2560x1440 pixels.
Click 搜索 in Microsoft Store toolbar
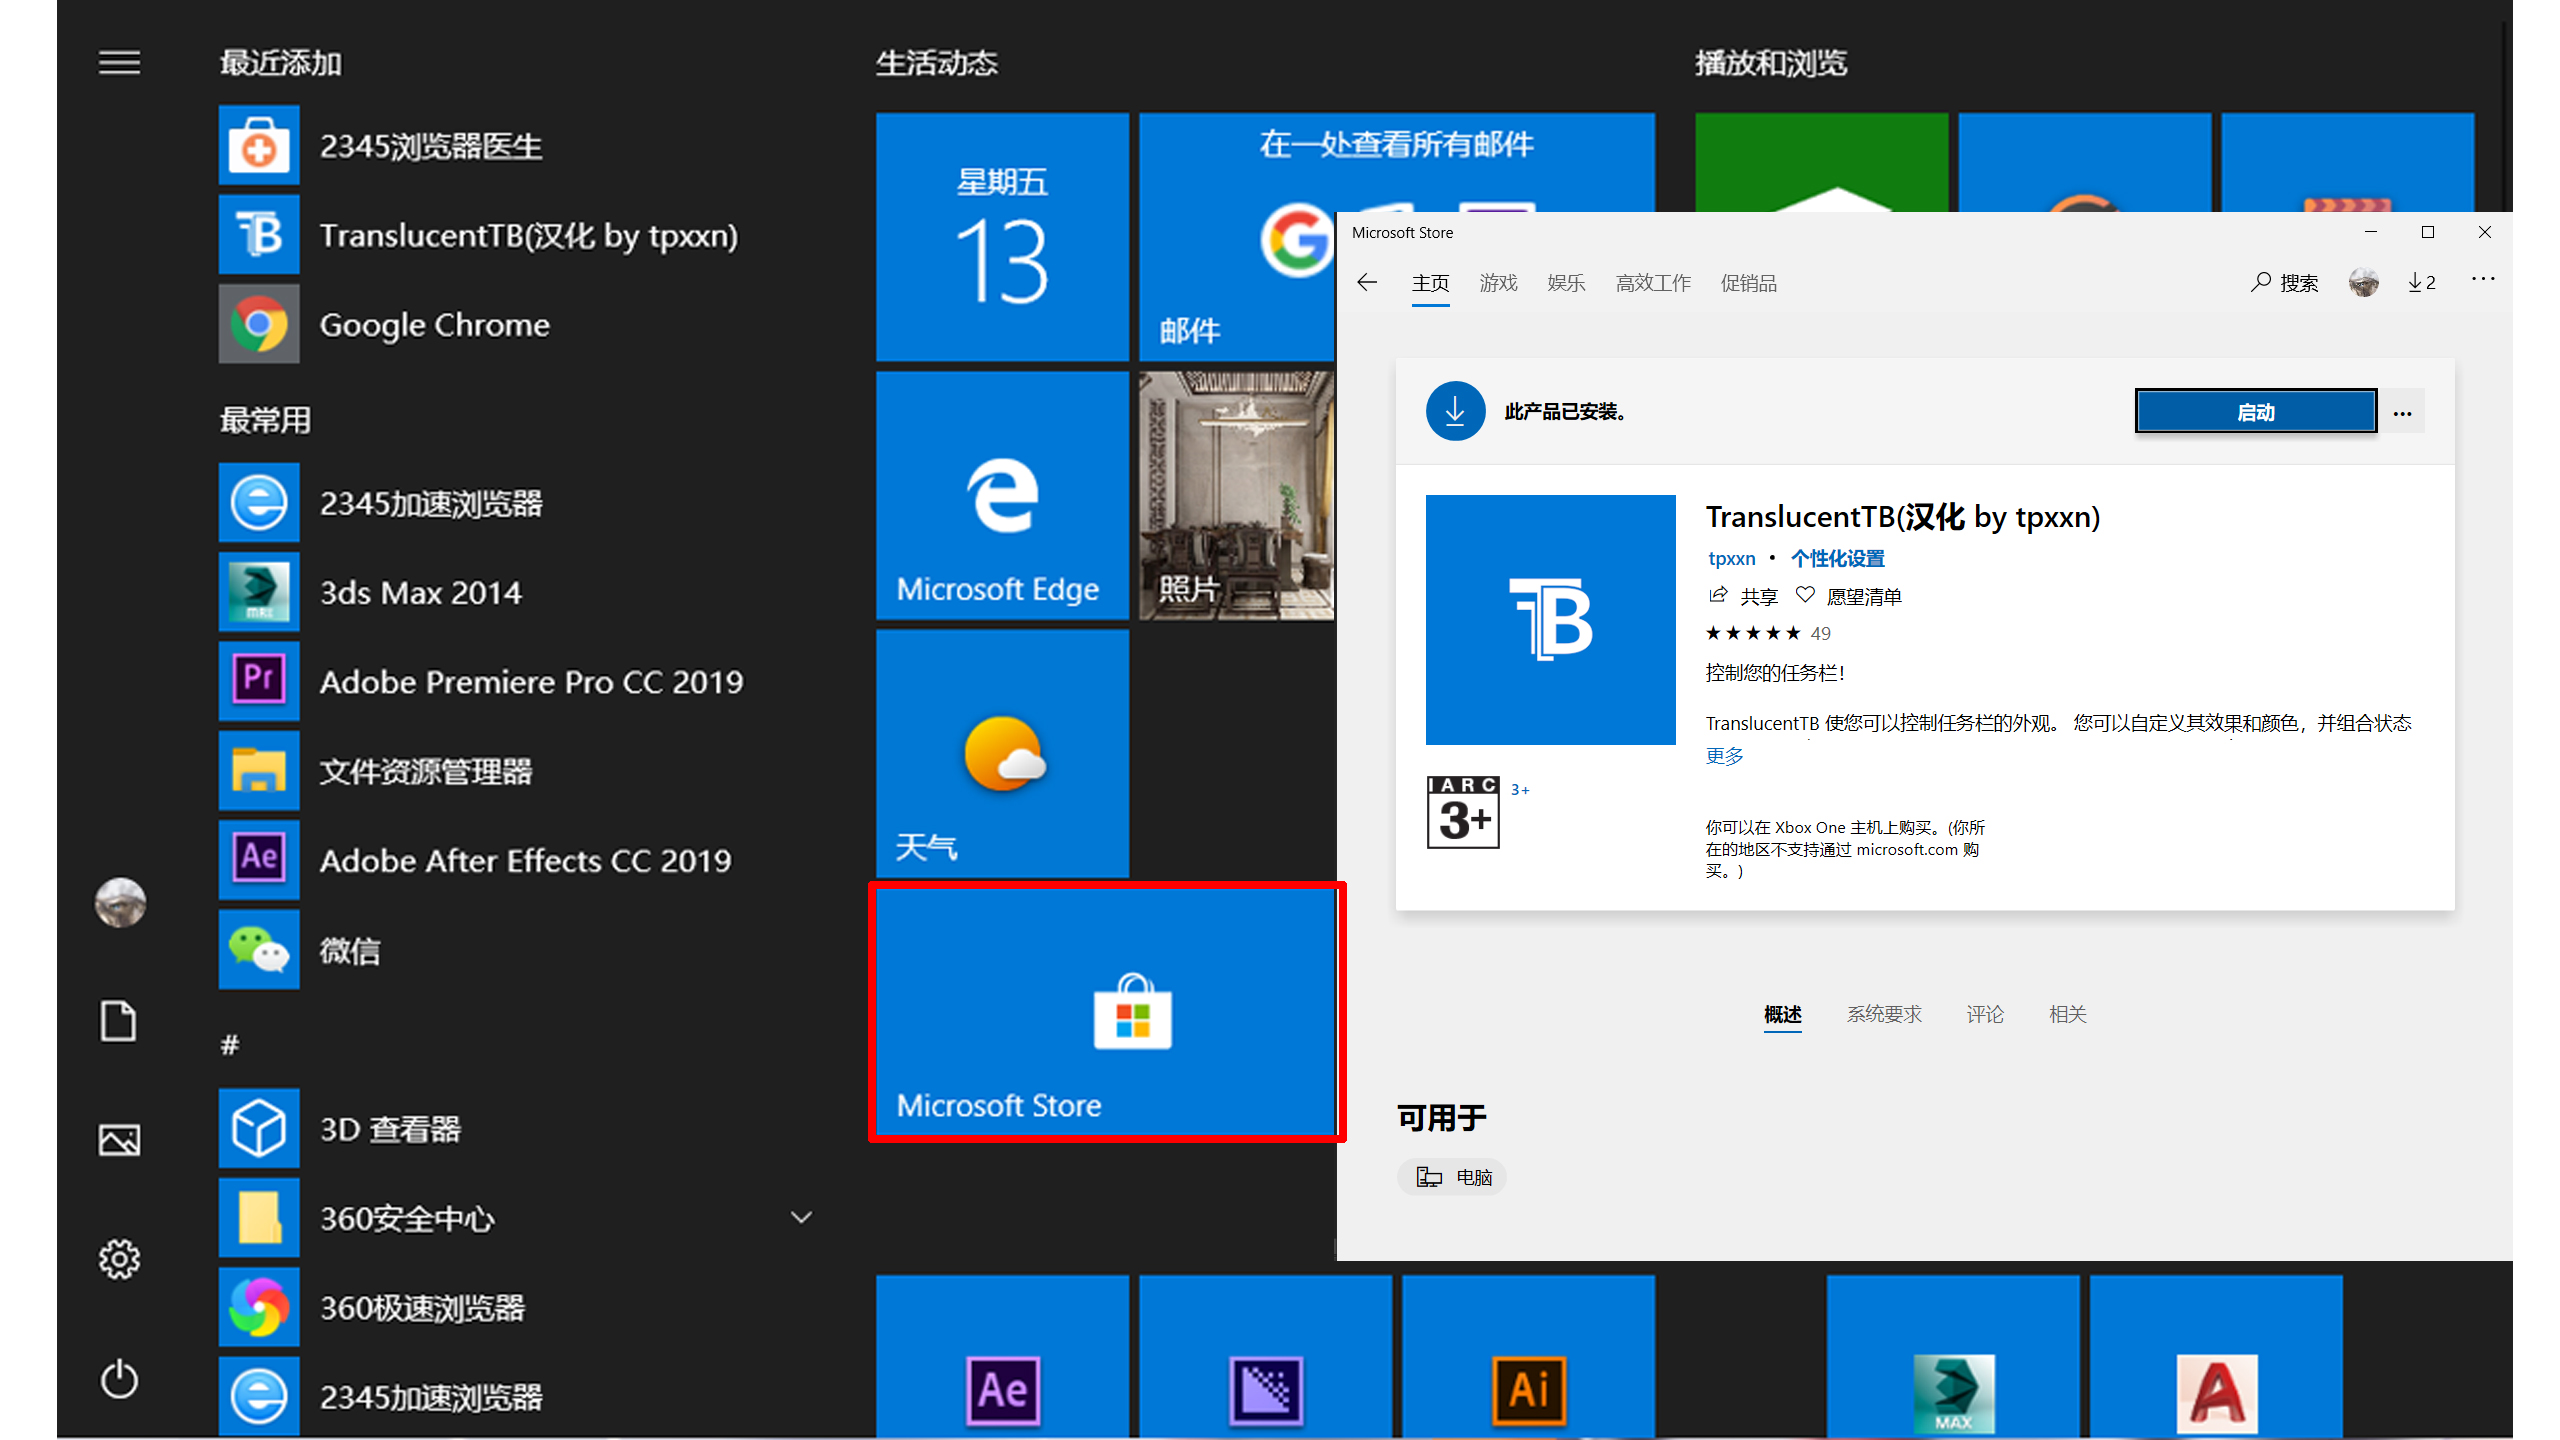[x=2284, y=283]
